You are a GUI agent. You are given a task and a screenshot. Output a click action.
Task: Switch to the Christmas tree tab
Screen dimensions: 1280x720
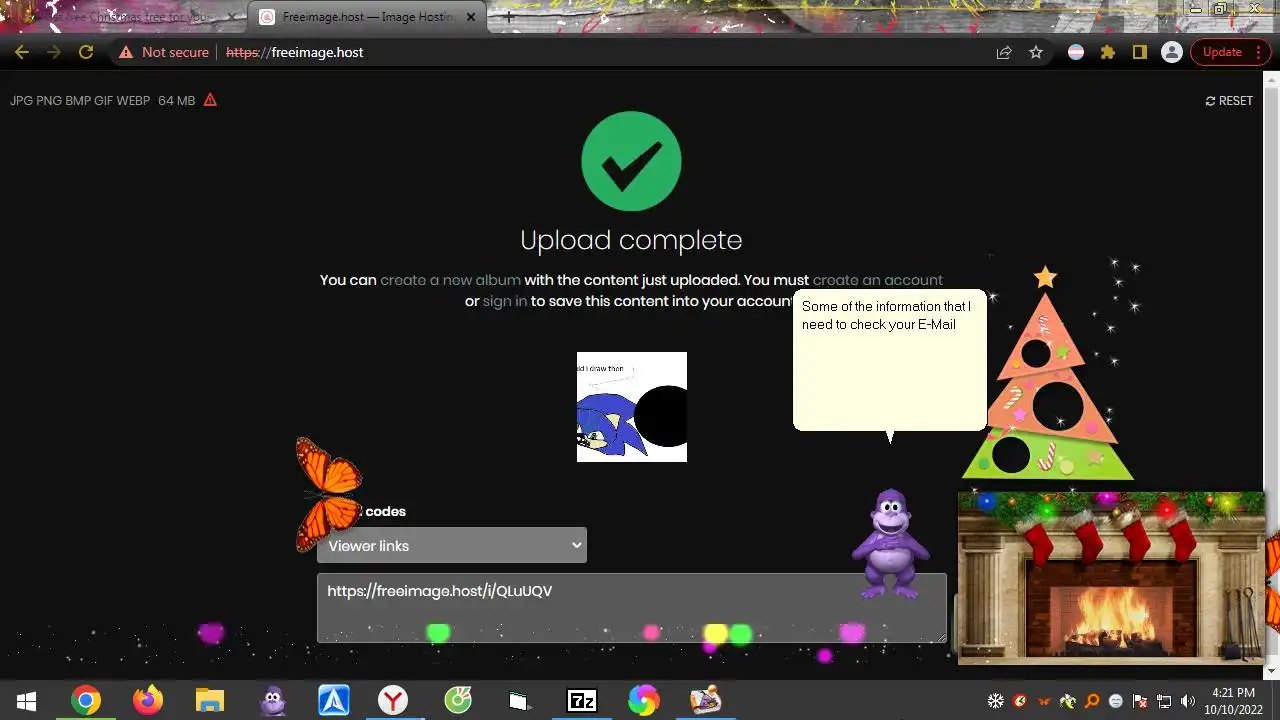point(125,17)
